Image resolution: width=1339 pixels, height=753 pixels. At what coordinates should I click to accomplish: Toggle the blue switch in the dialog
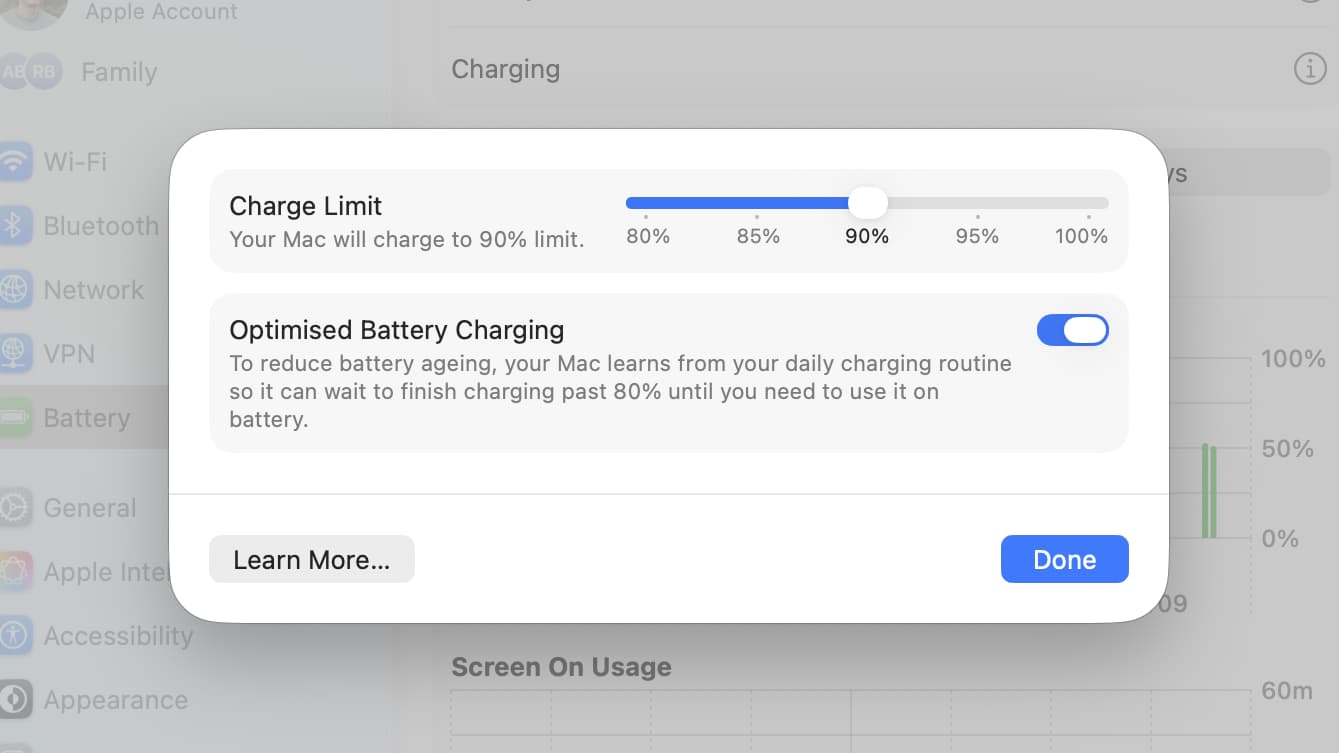(x=1073, y=330)
